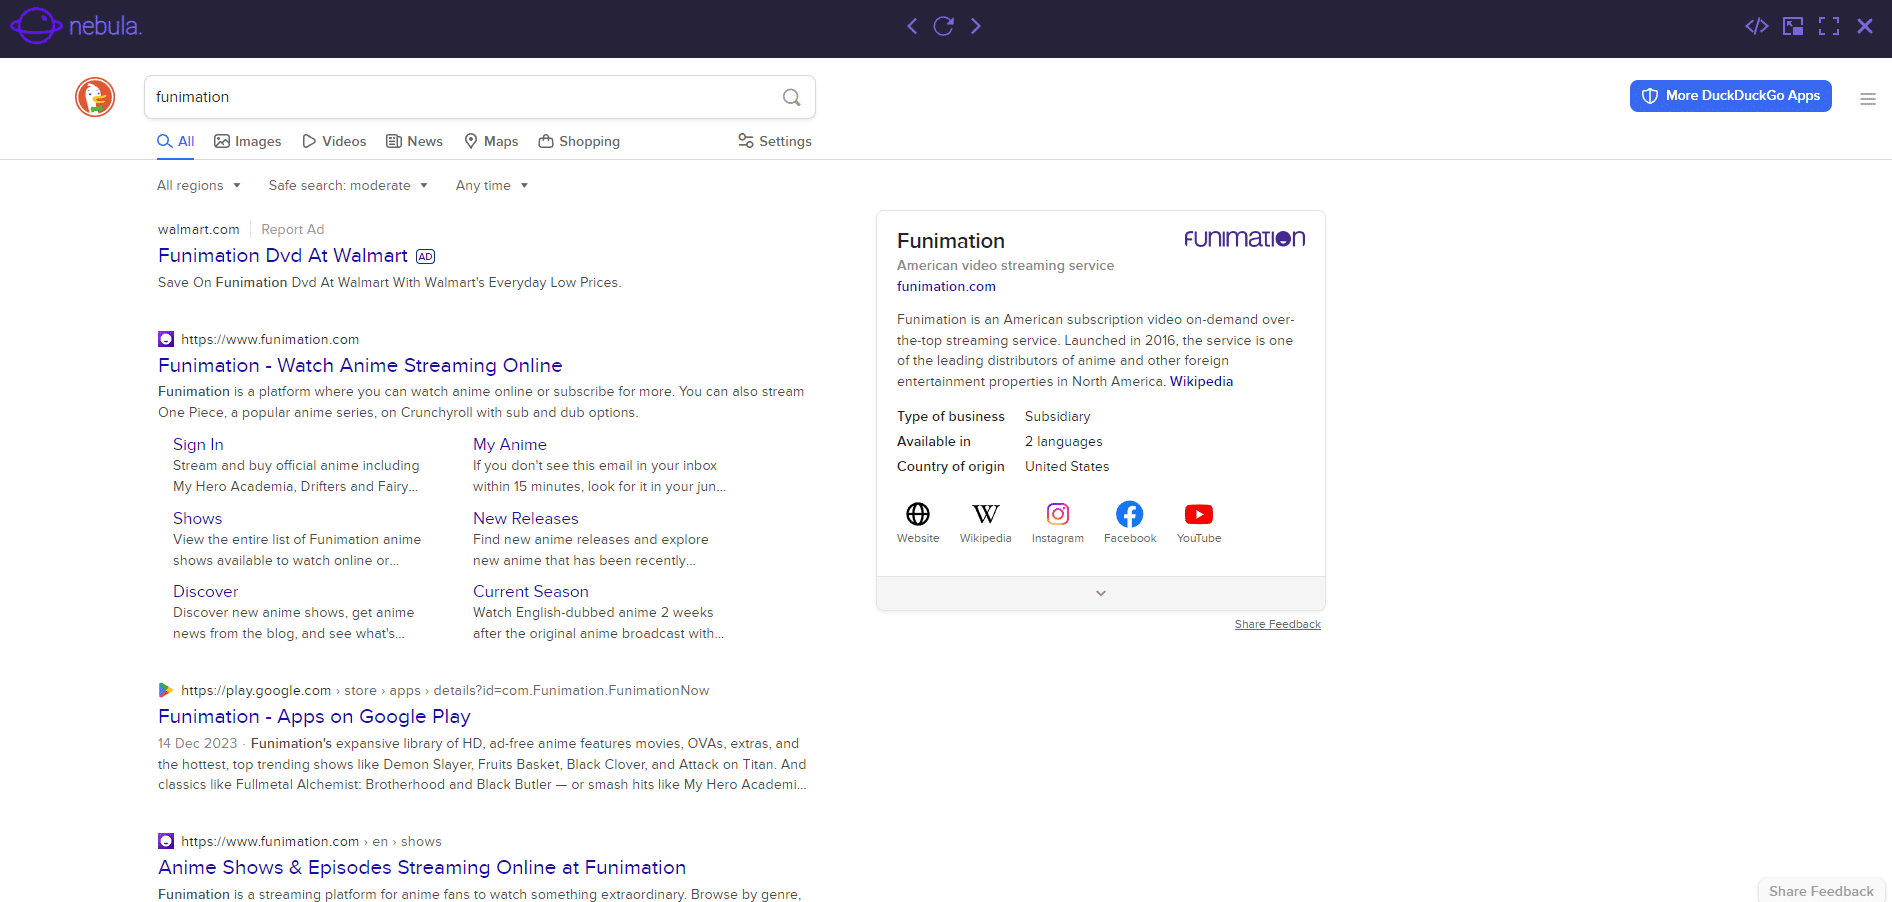Open Anime Shows & Episodes Streaming Online result
Image resolution: width=1892 pixels, height=902 pixels.
[422, 867]
